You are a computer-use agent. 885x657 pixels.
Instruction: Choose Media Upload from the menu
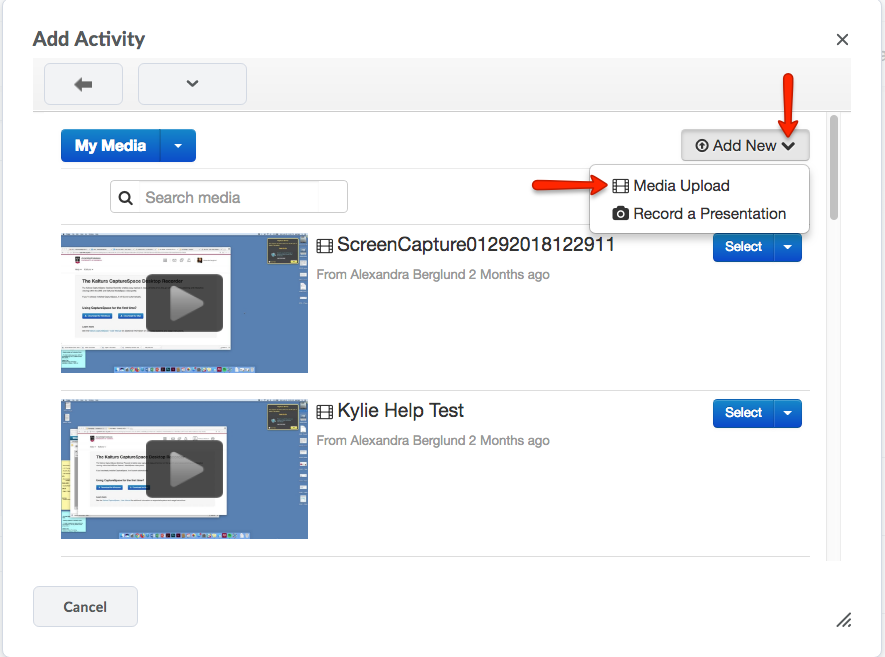[681, 186]
